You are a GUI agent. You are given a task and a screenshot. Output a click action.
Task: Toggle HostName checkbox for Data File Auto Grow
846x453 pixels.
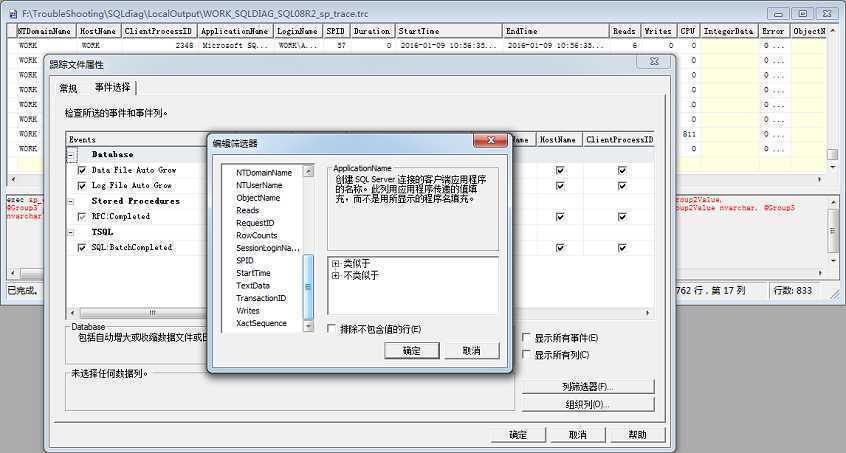coord(560,170)
